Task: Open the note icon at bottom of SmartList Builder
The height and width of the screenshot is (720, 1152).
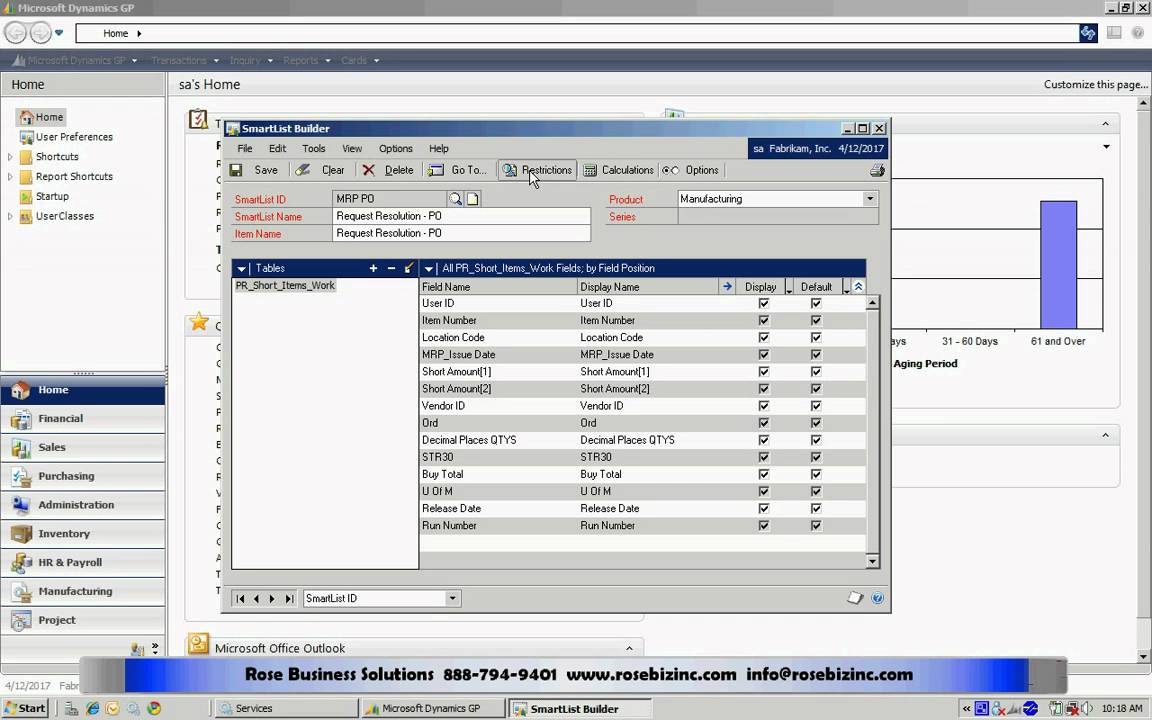Action: pyautogui.click(x=854, y=598)
